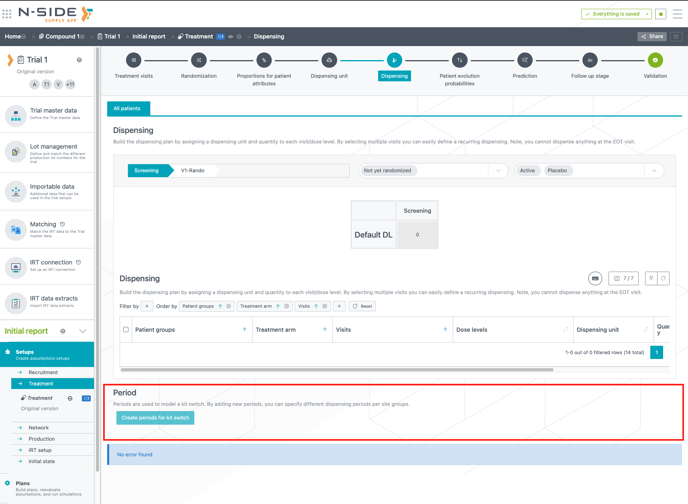The height and width of the screenshot is (504, 688).
Task: Toggle sort direction on Treatment arm column
Action: 325,329
